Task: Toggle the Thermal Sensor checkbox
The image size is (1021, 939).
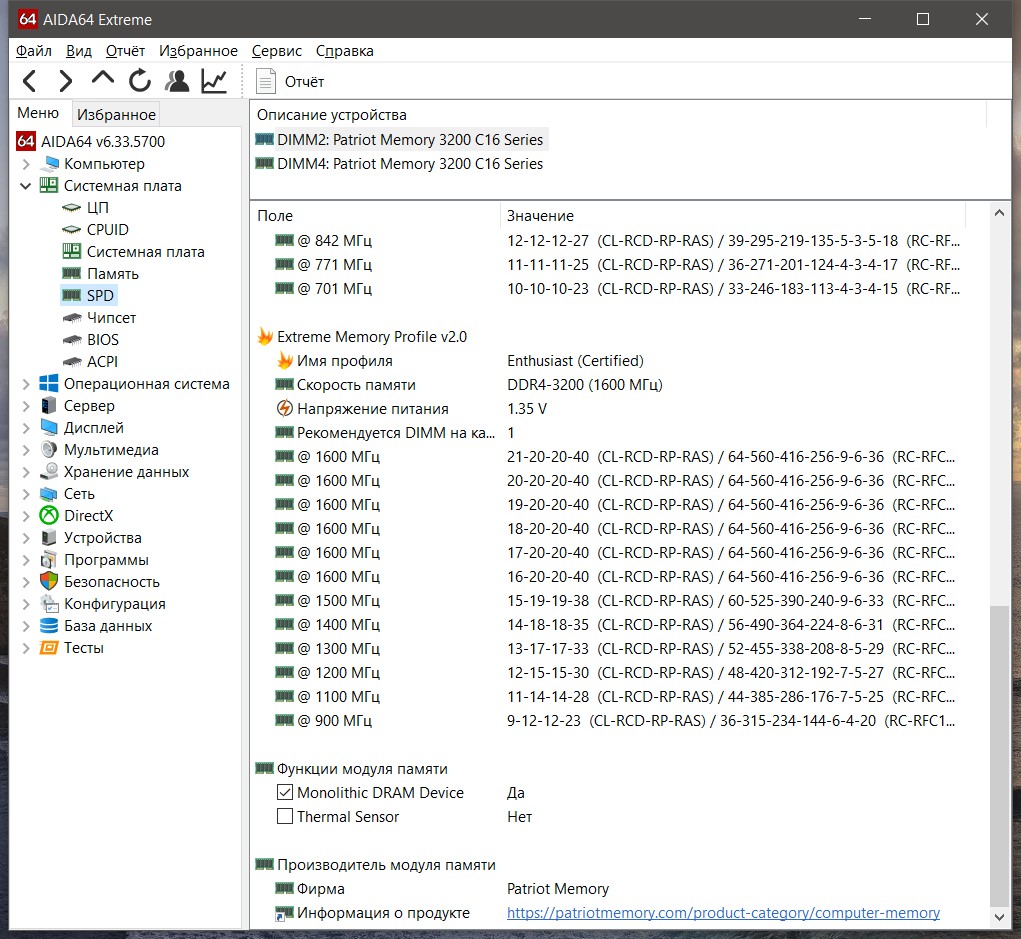Action: pos(285,817)
